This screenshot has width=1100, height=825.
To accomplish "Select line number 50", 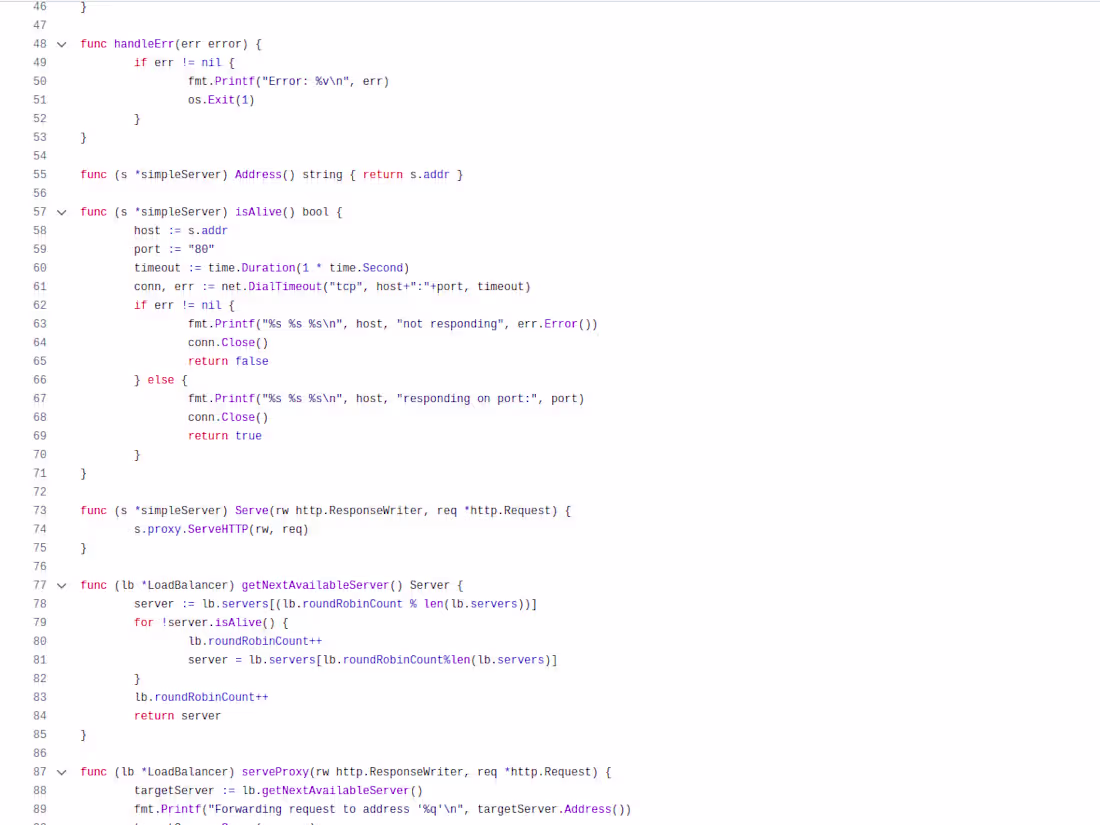I will (x=40, y=81).
